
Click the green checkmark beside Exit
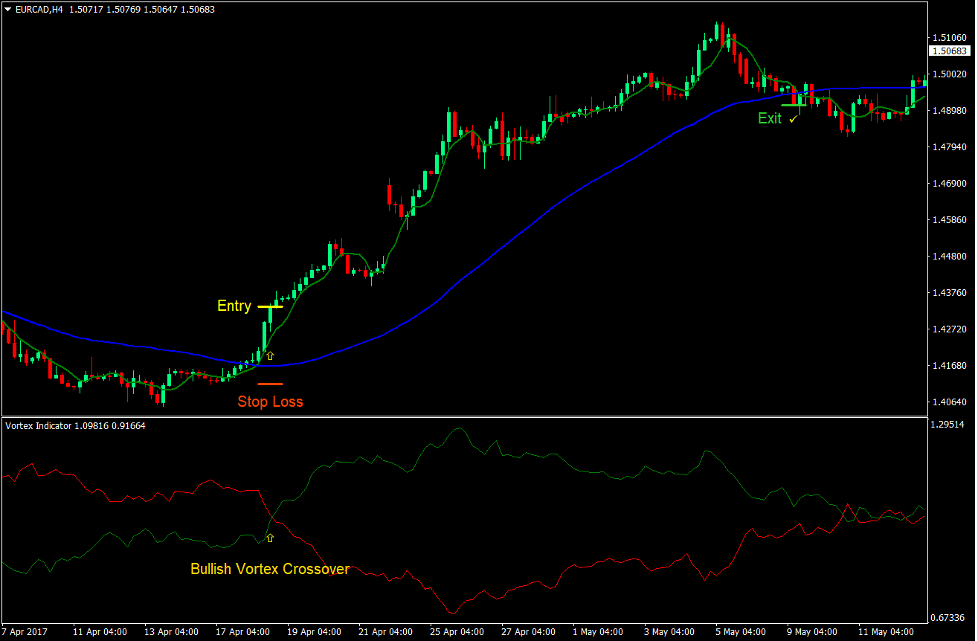click(x=793, y=117)
